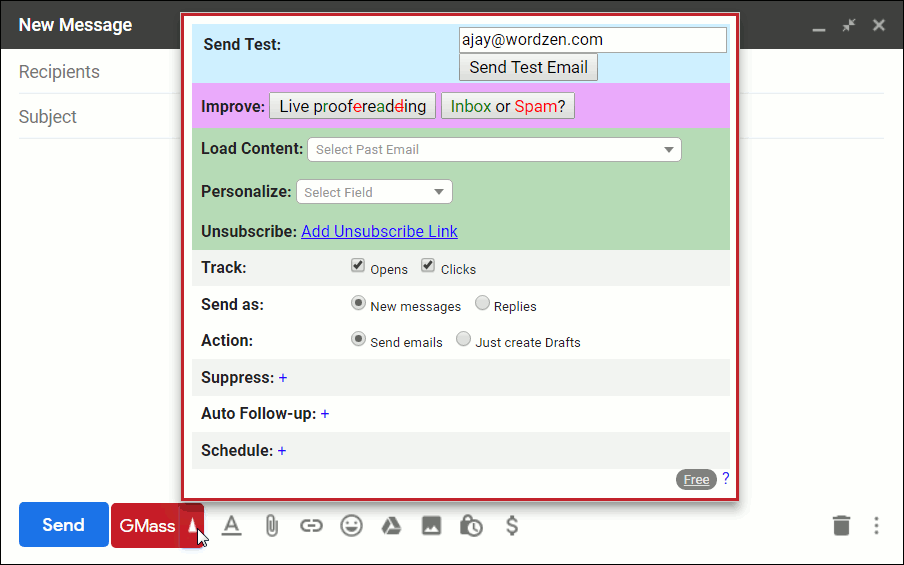Insert a link using chain icon
This screenshot has width=904, height=565.
(x=311, y=525)
